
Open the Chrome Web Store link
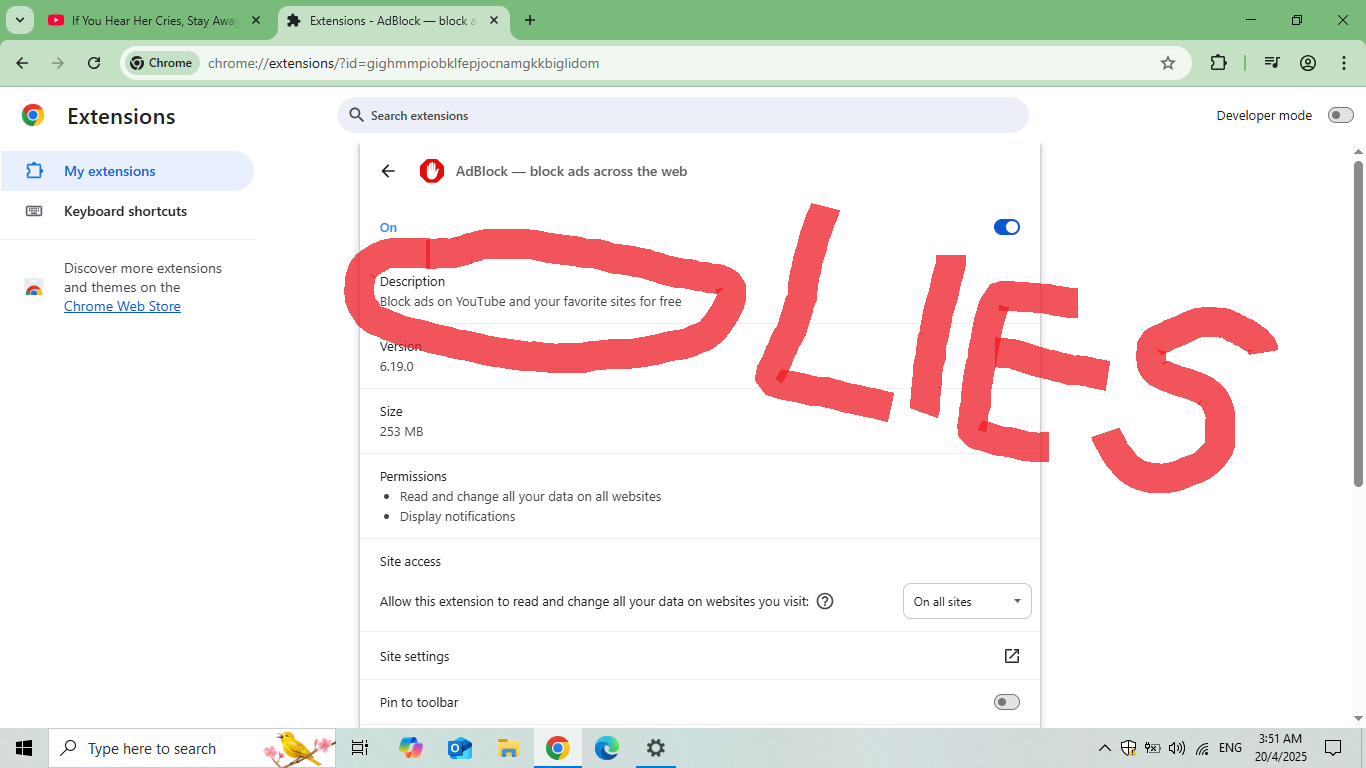pos(122,306)
